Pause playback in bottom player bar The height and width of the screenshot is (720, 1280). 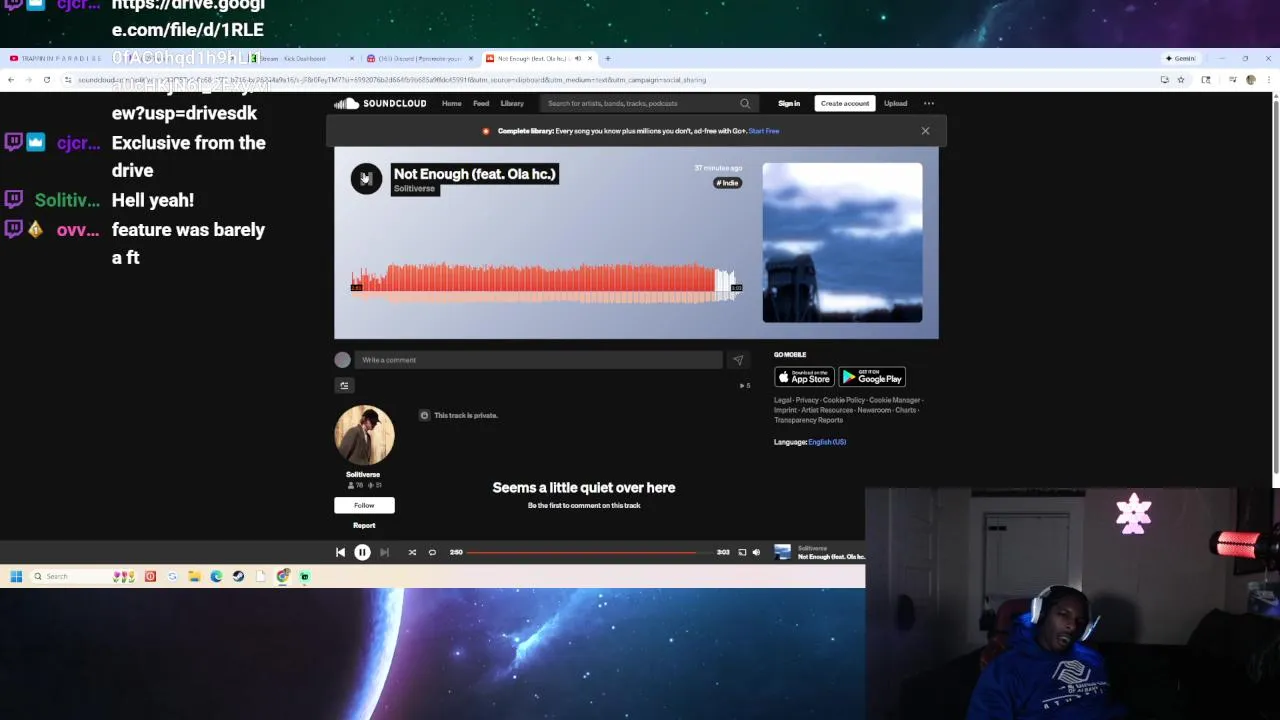362,552
